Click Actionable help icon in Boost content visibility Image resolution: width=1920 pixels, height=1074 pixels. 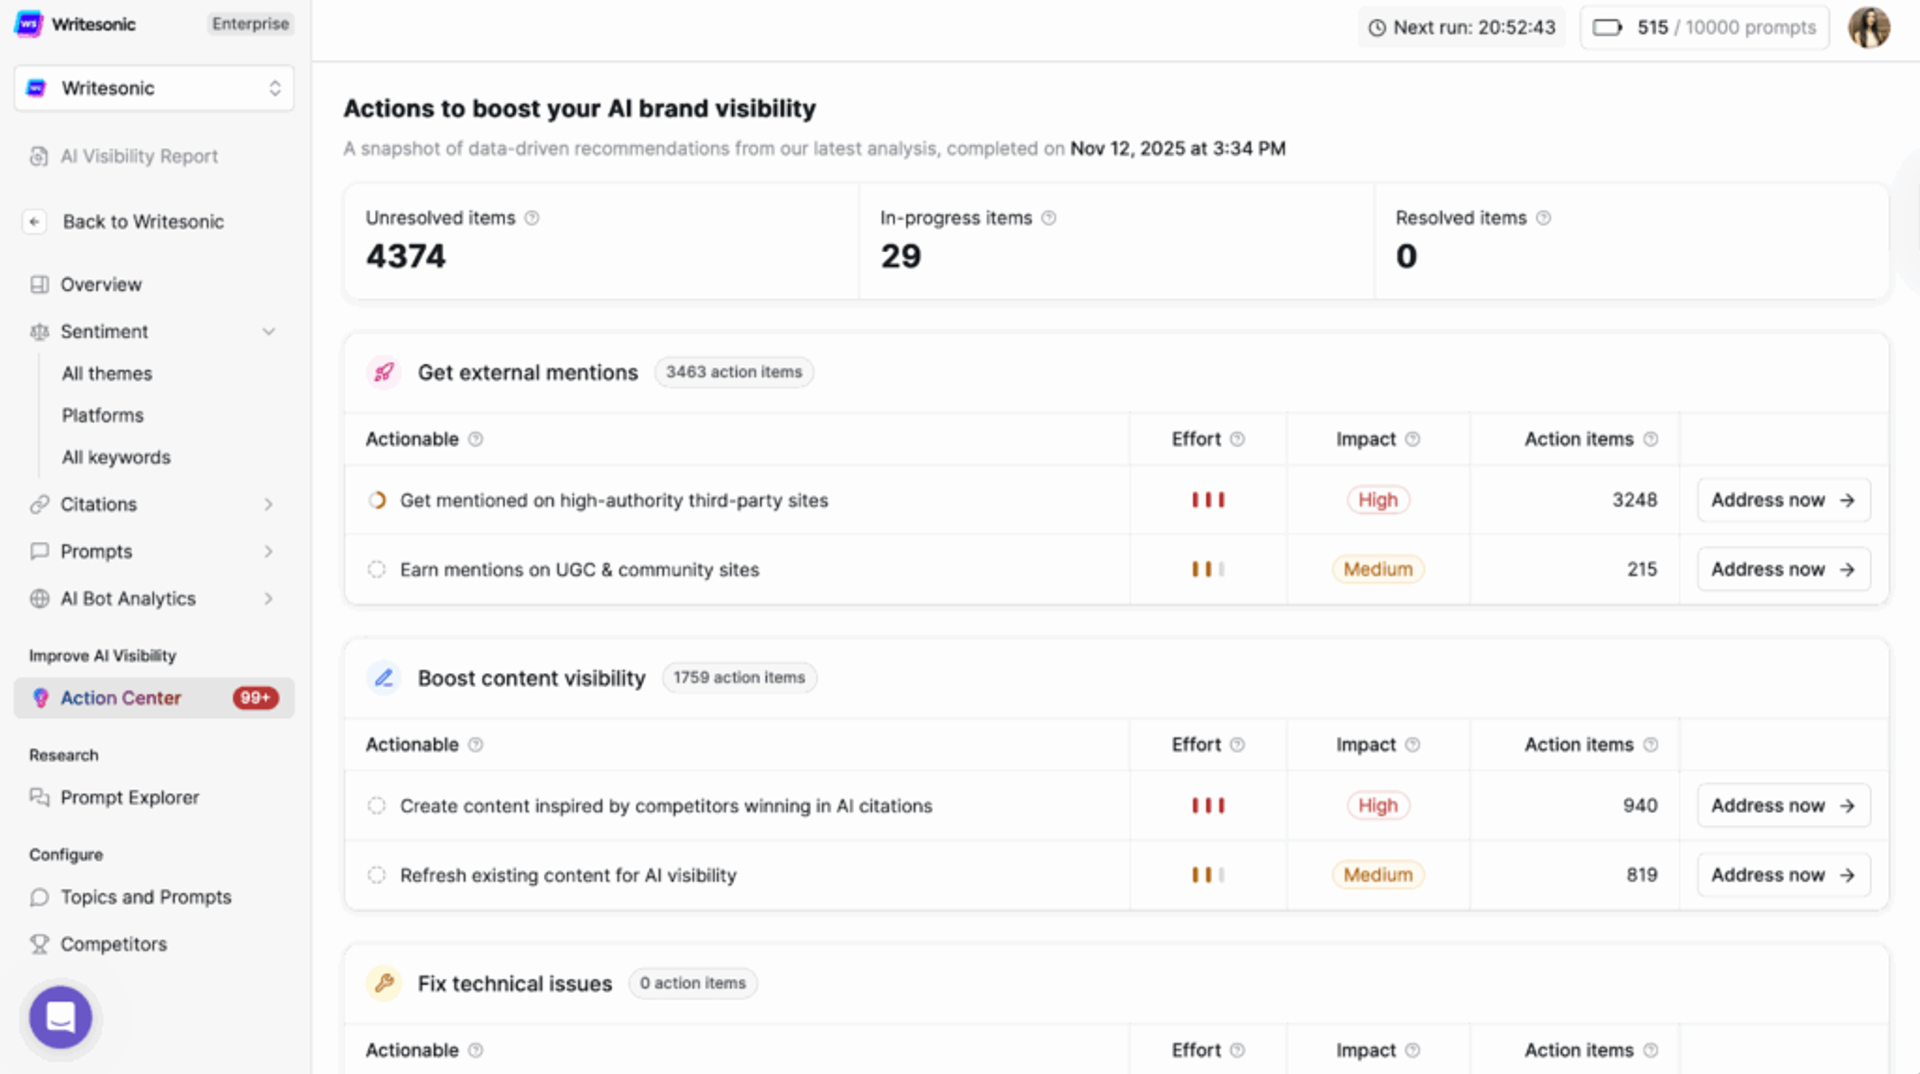(476, 745)
